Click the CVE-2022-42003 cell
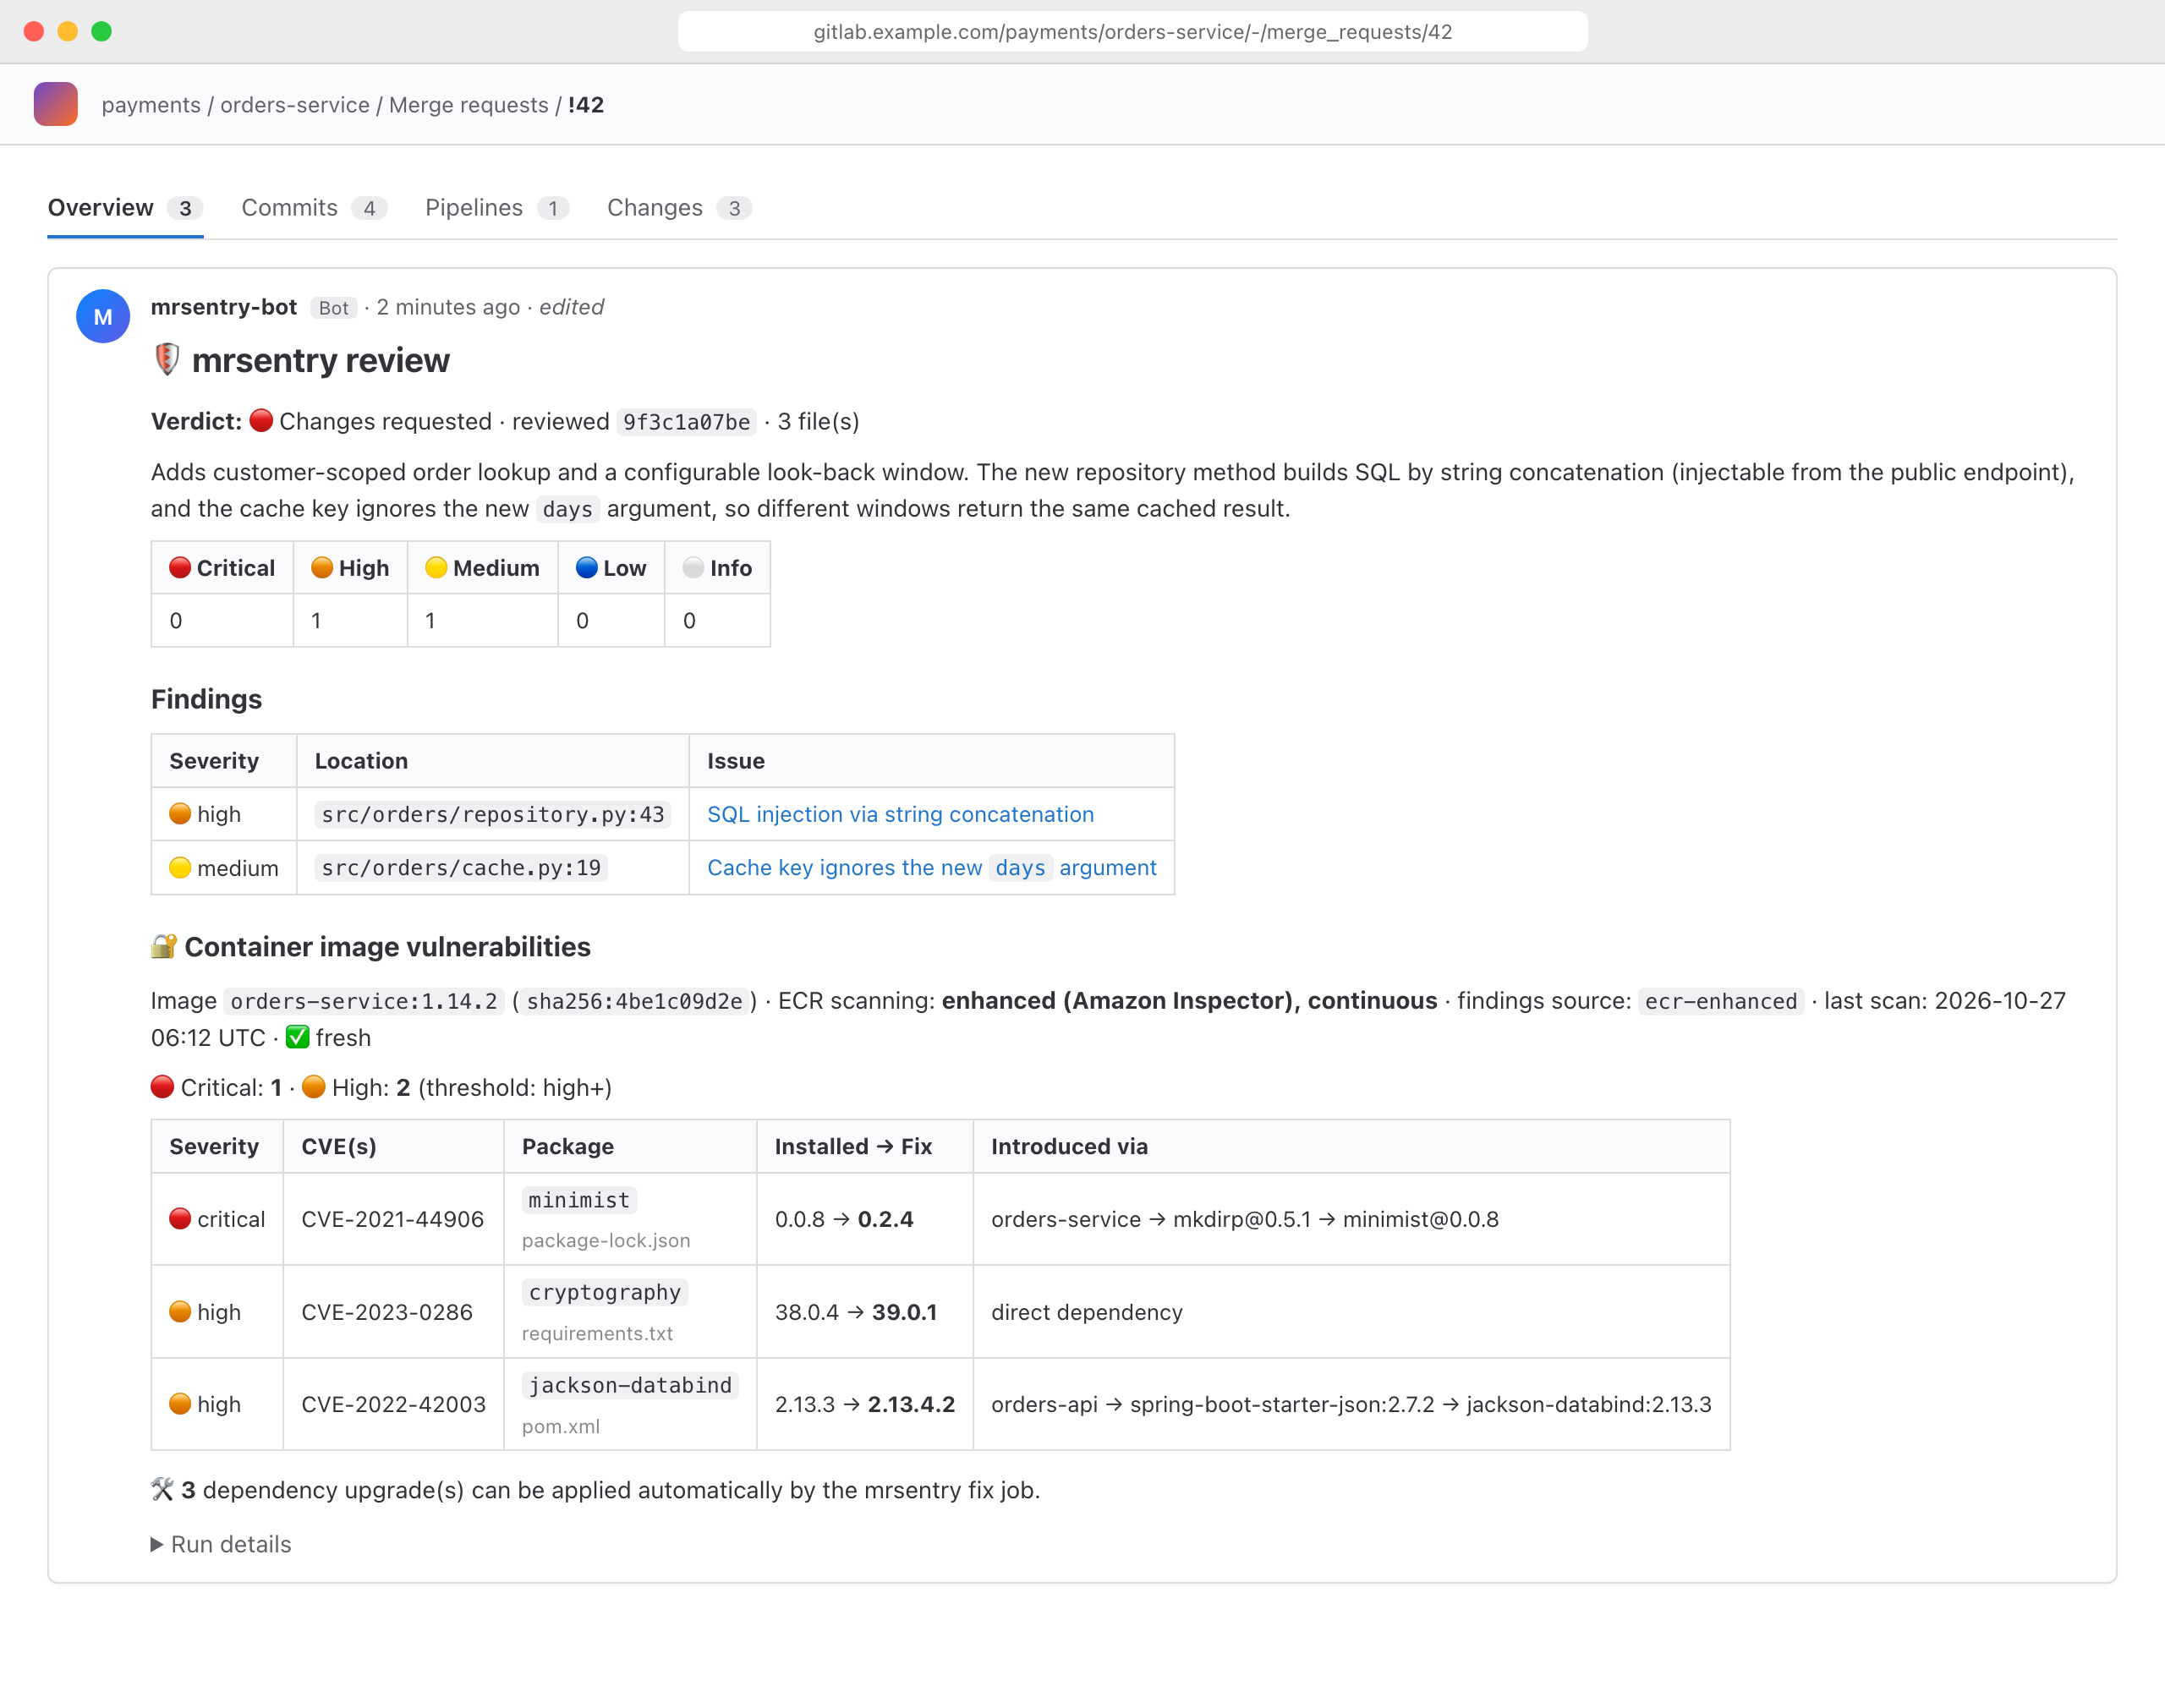Screen dimensions: 2165x1708 click(x=394, y=1404)
